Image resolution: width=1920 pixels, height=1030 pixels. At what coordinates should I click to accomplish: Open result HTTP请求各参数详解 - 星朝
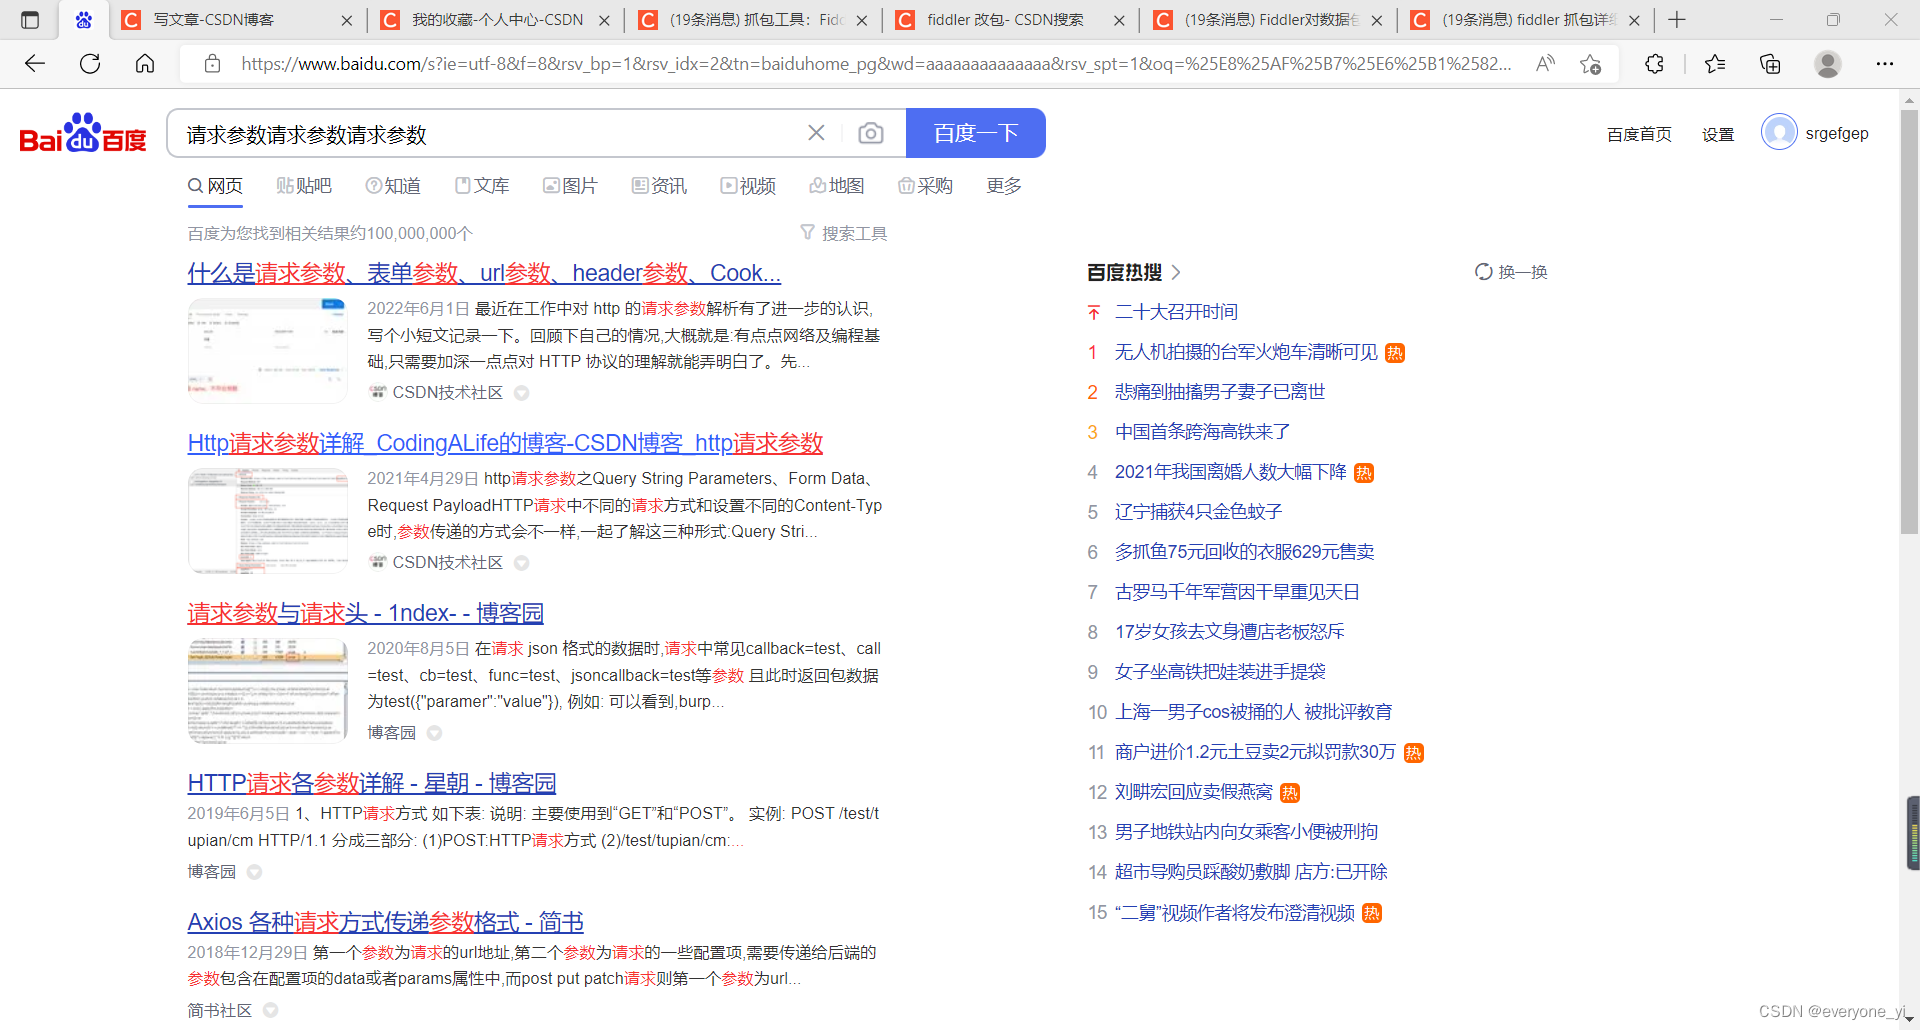tap(371, 783)
